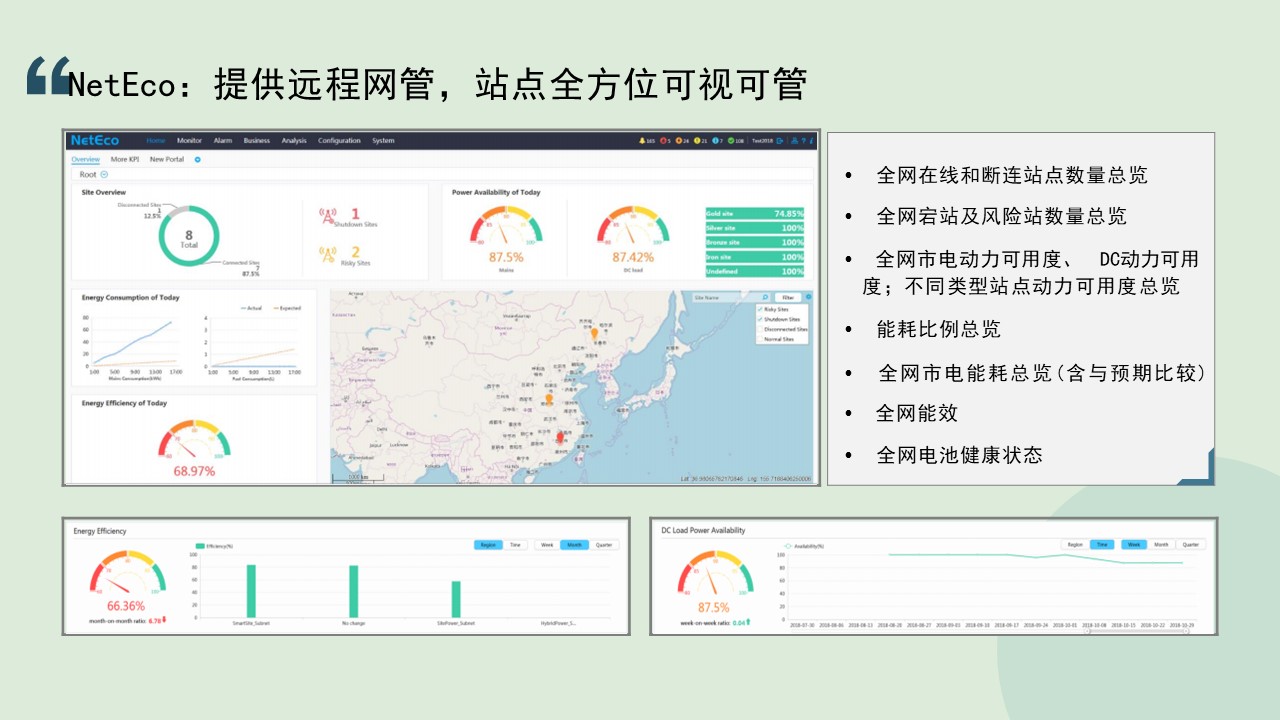The width and height of the screenshot is (1280, 720).
Task: Click the blue add-portal plus icon
Action: 198,160
